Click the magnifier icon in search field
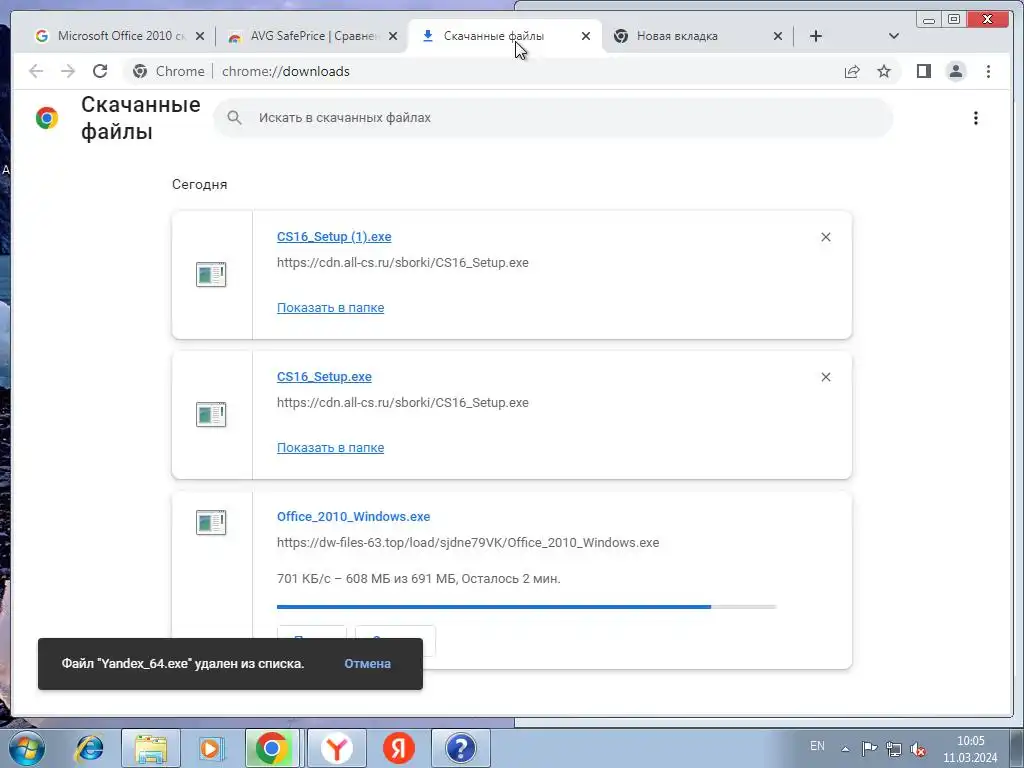This screenshot has width=1024, height=768. [234, 118]
